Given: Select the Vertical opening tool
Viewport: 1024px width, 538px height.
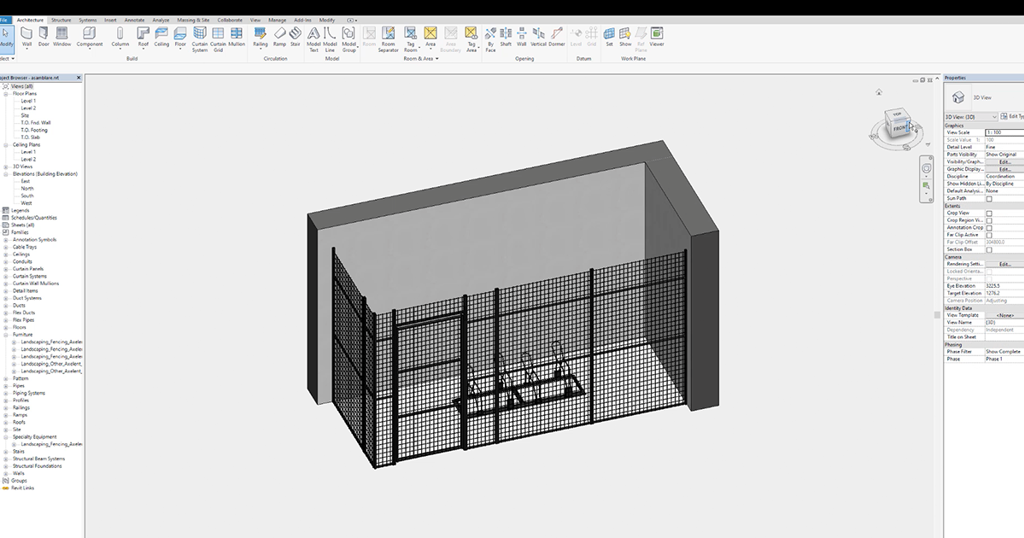Looking at the screenshot, I should click(x=538, y=37).
